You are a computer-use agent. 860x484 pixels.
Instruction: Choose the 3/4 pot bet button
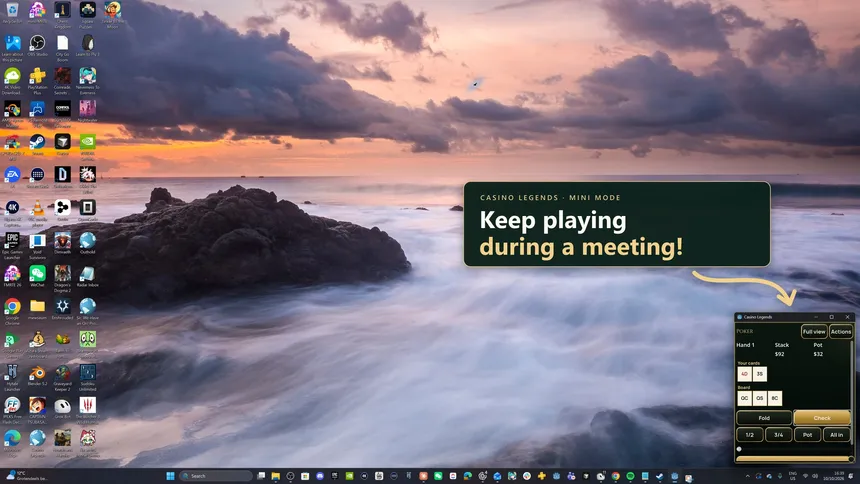pos(778,435)
